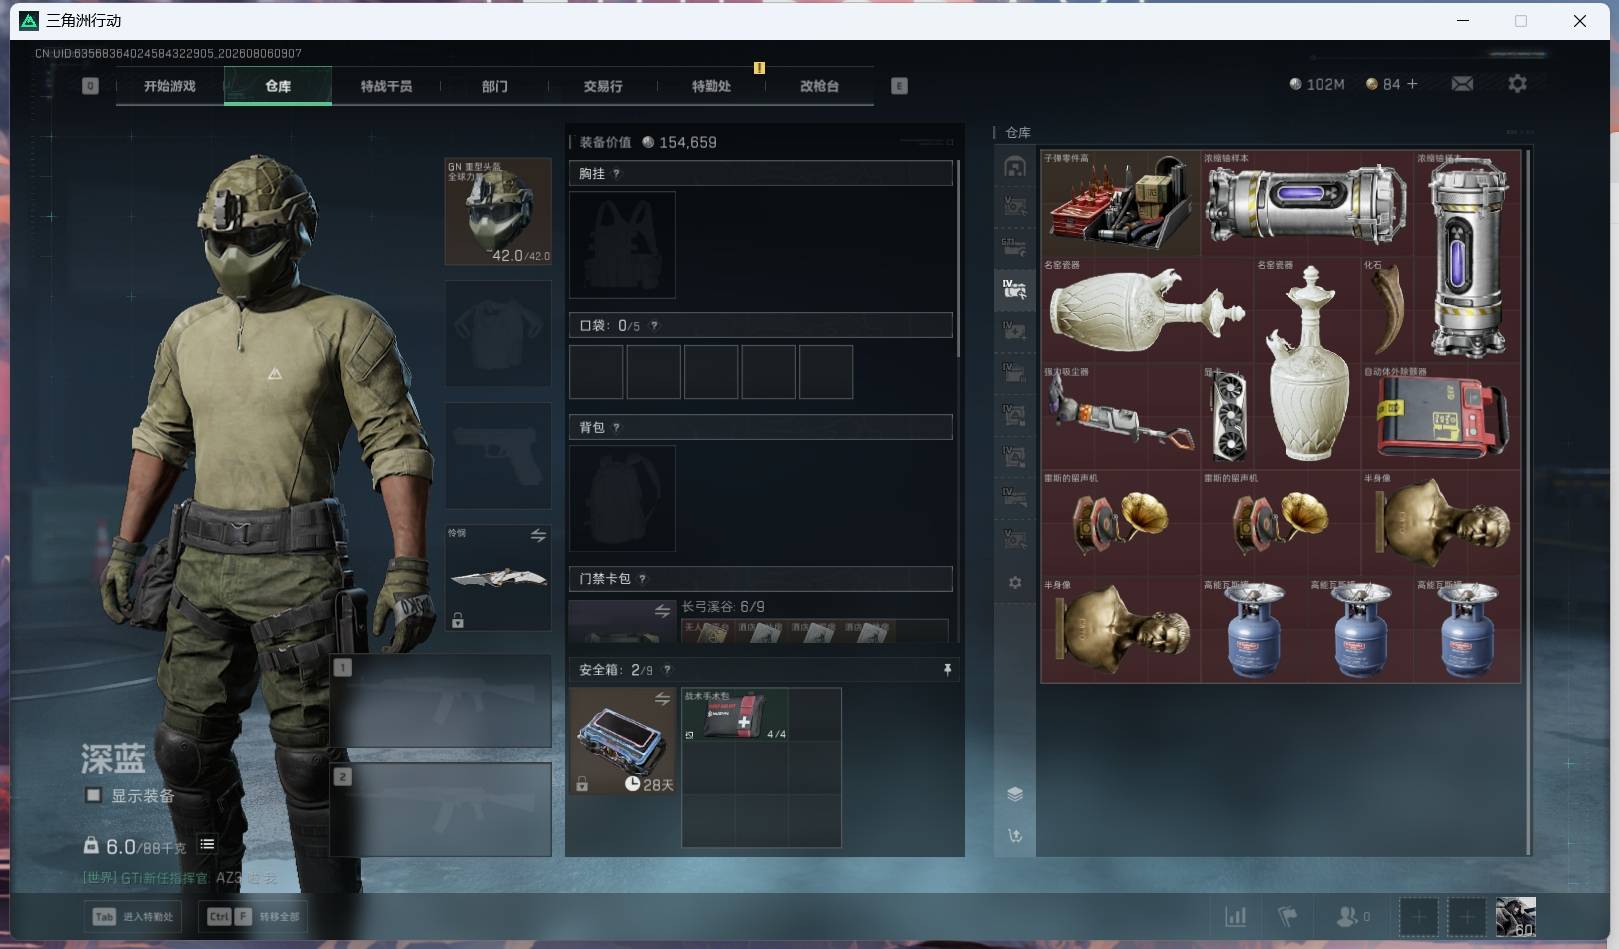Expand weight details list icon
This screenshot has height=949, width=1619.
207,845
